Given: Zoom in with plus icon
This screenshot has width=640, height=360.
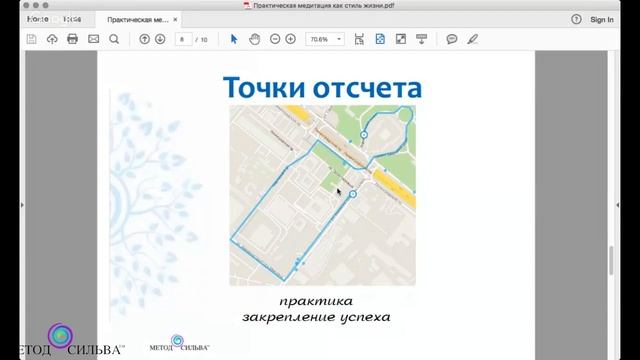Looking at the screenshot, I should [x=291, y=39].
